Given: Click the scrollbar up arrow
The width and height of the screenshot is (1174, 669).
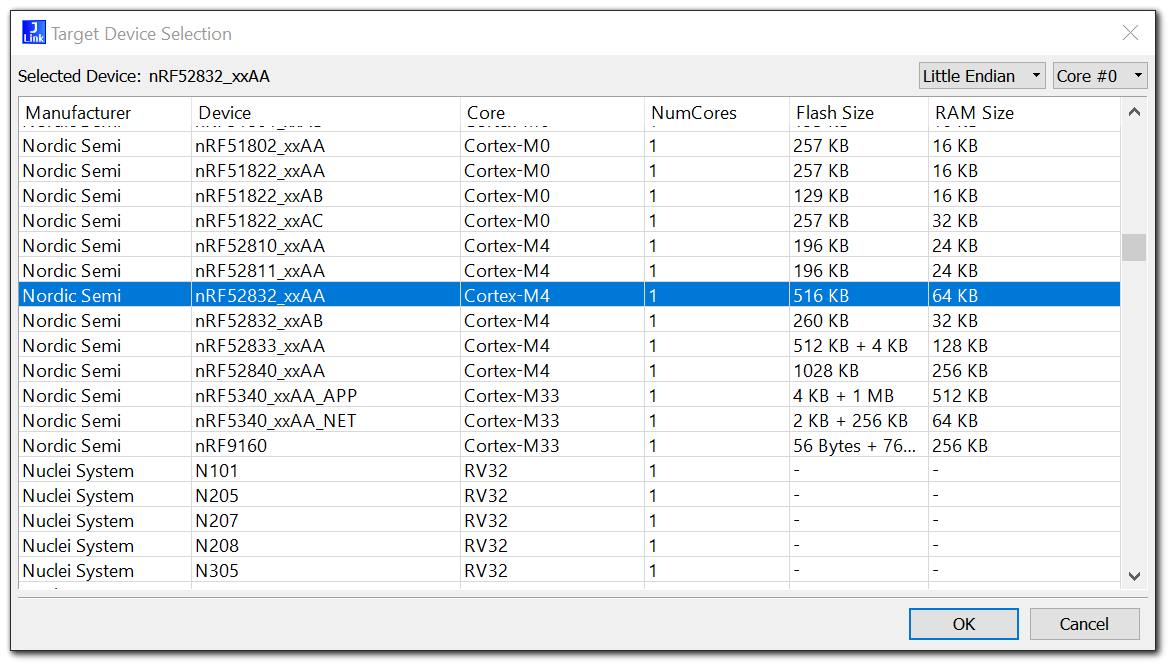Looking at the screenshot, I should click(1134, 112).
